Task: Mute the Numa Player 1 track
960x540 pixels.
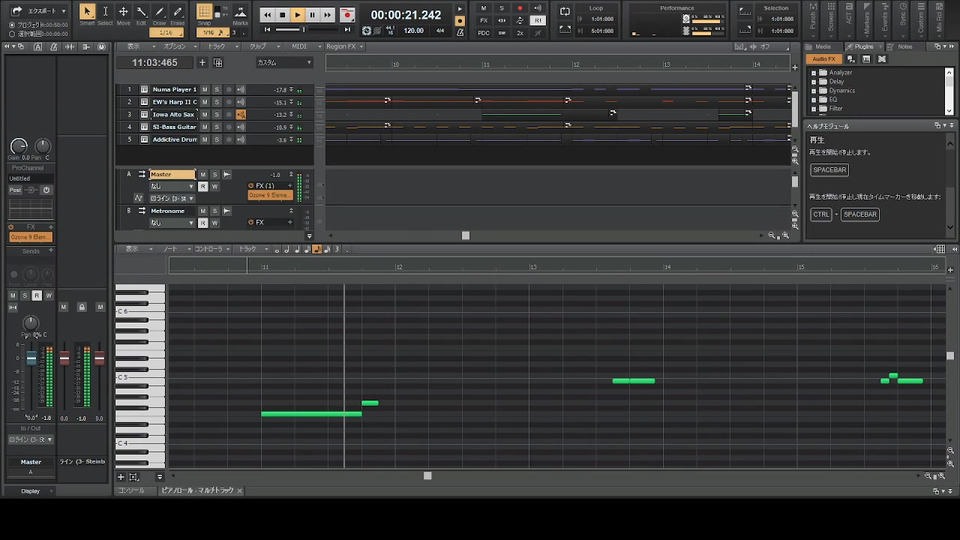Action: pyautogui.click(x=205, y=89)
